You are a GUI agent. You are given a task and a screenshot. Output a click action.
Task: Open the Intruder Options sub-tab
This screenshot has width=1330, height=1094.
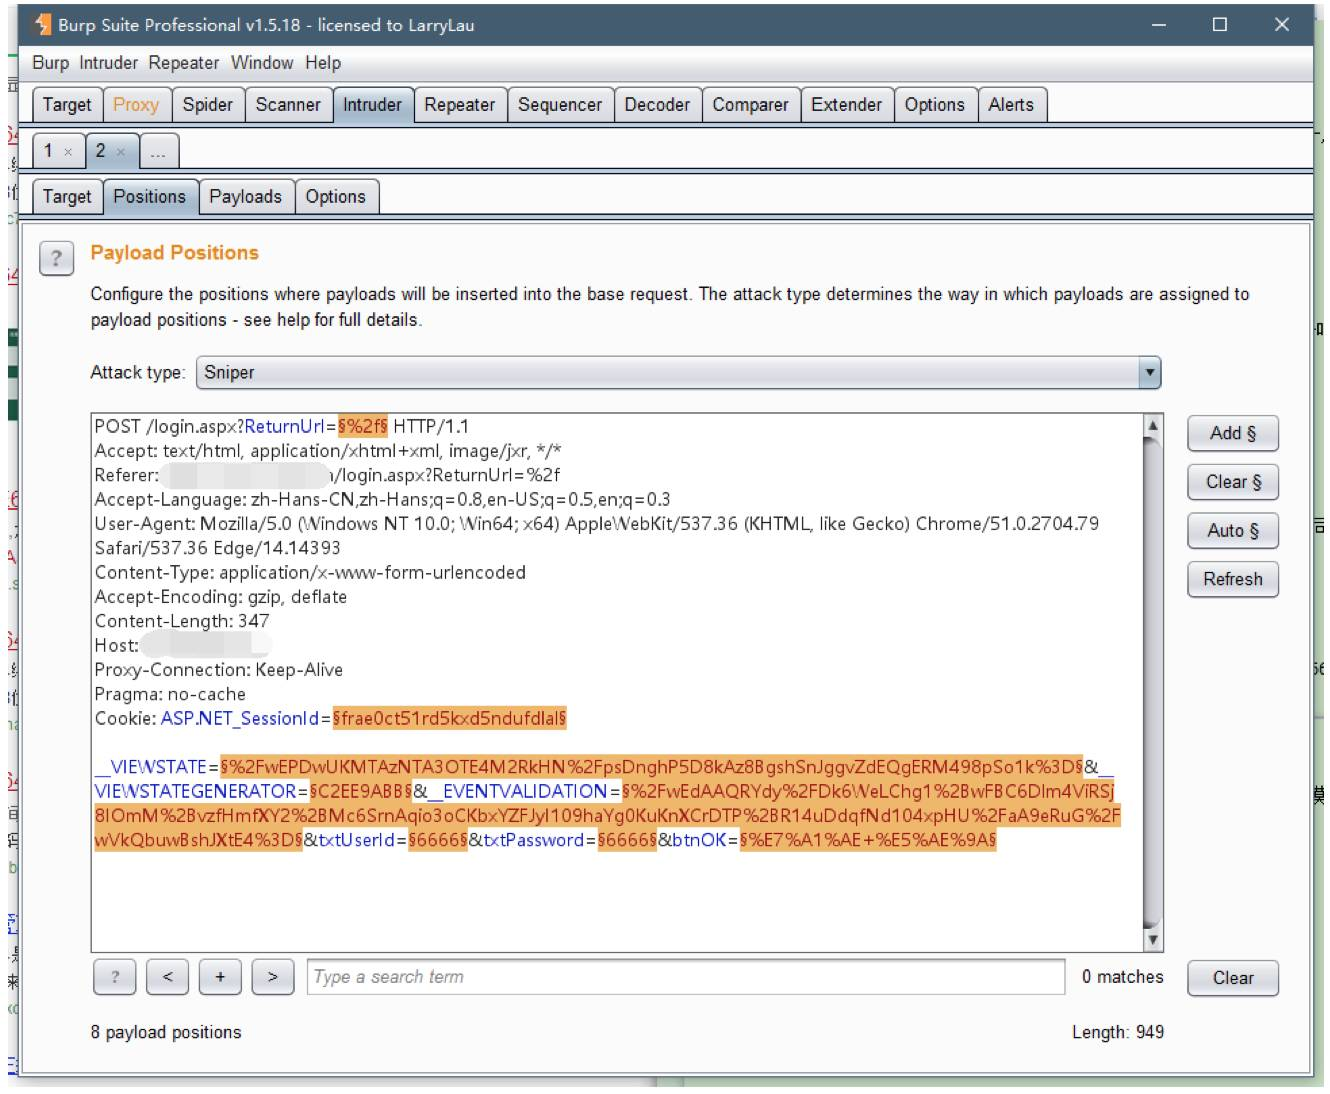pyautogui.click(x=336, y=197)
